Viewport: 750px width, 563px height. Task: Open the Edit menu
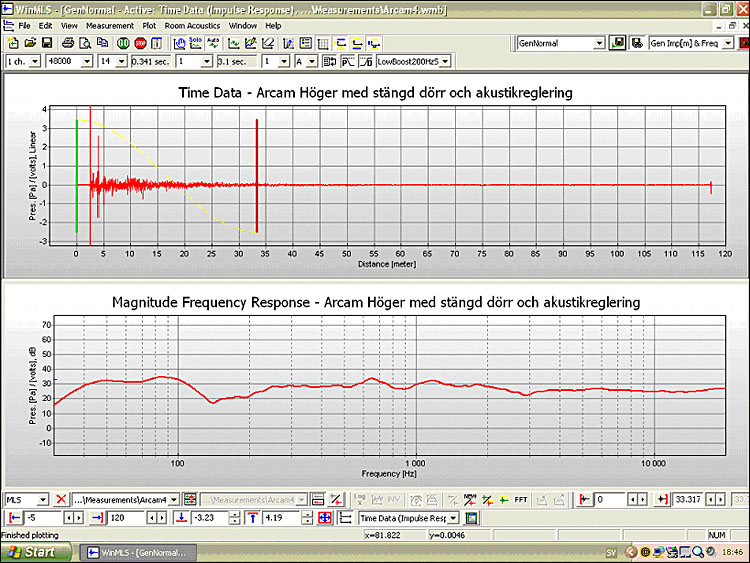45,26
